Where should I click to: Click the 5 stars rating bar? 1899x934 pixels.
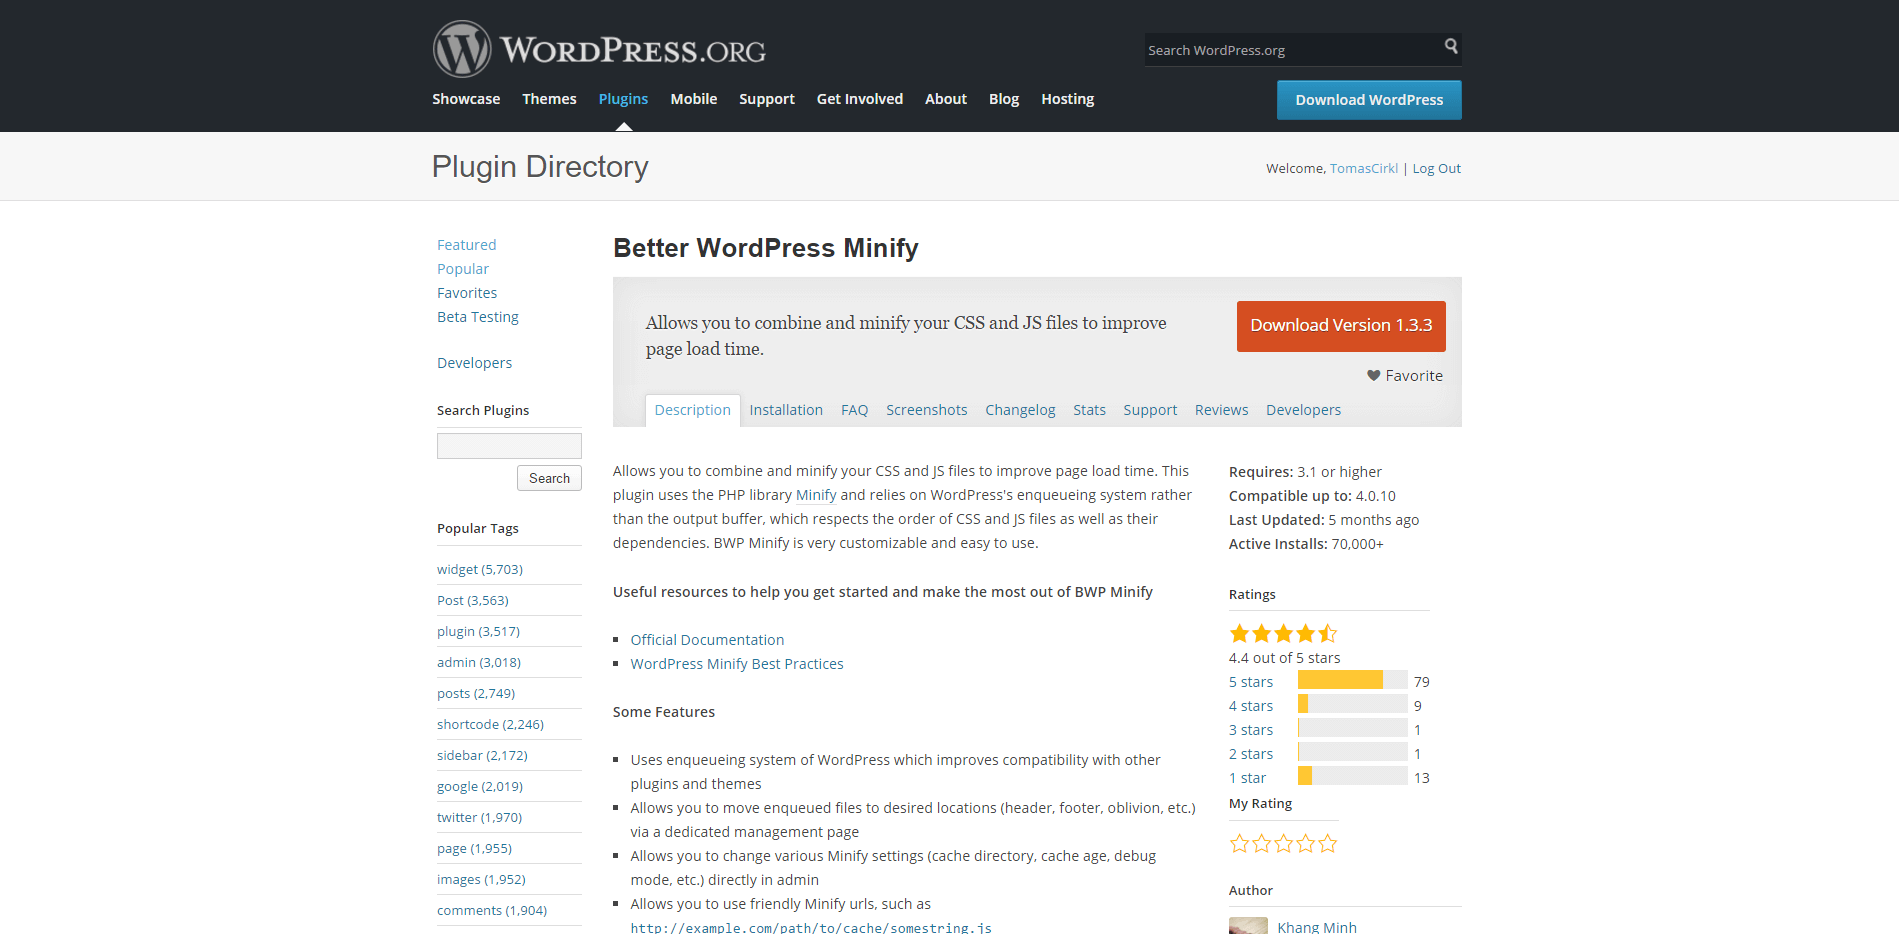coord(1353,680)
